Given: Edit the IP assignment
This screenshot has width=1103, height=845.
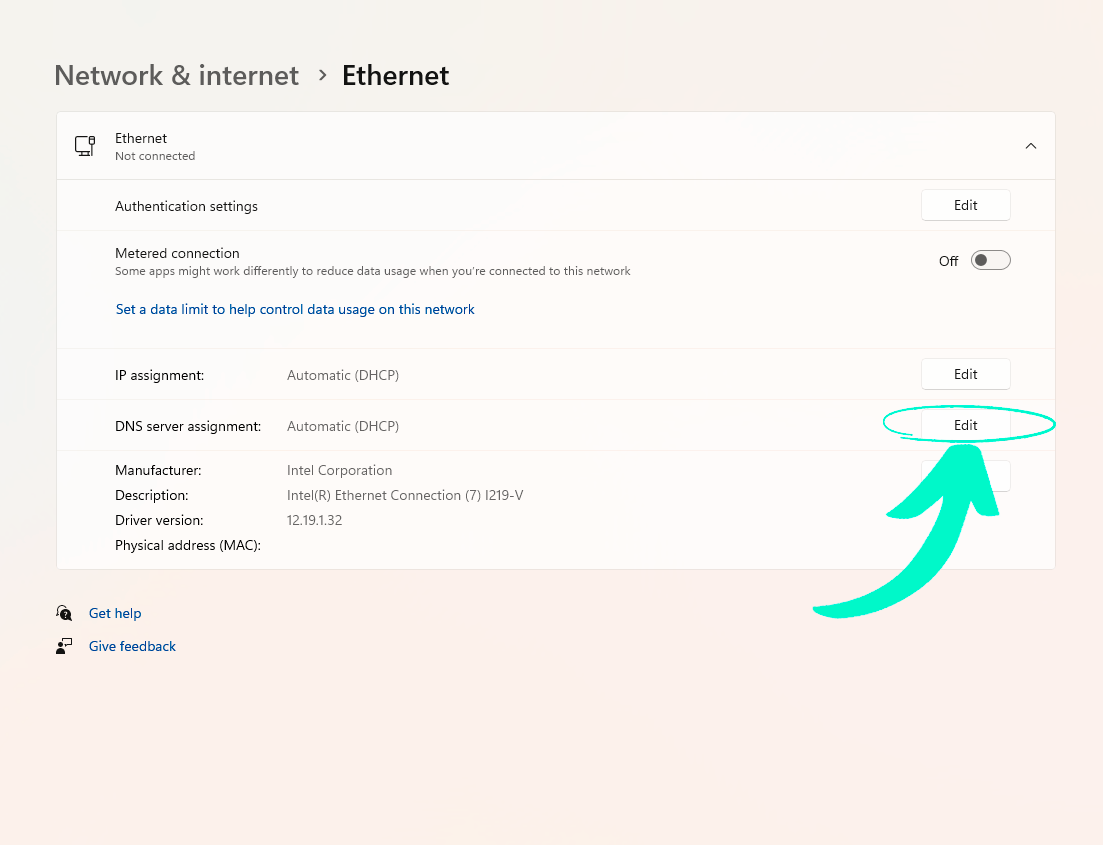Looking at the screenshot, I should point(966,374).
